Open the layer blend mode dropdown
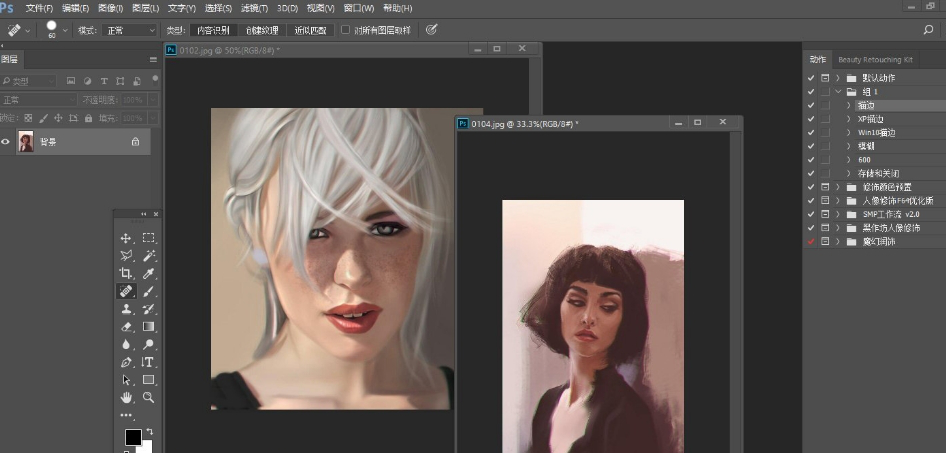 [x=39, y=100]
